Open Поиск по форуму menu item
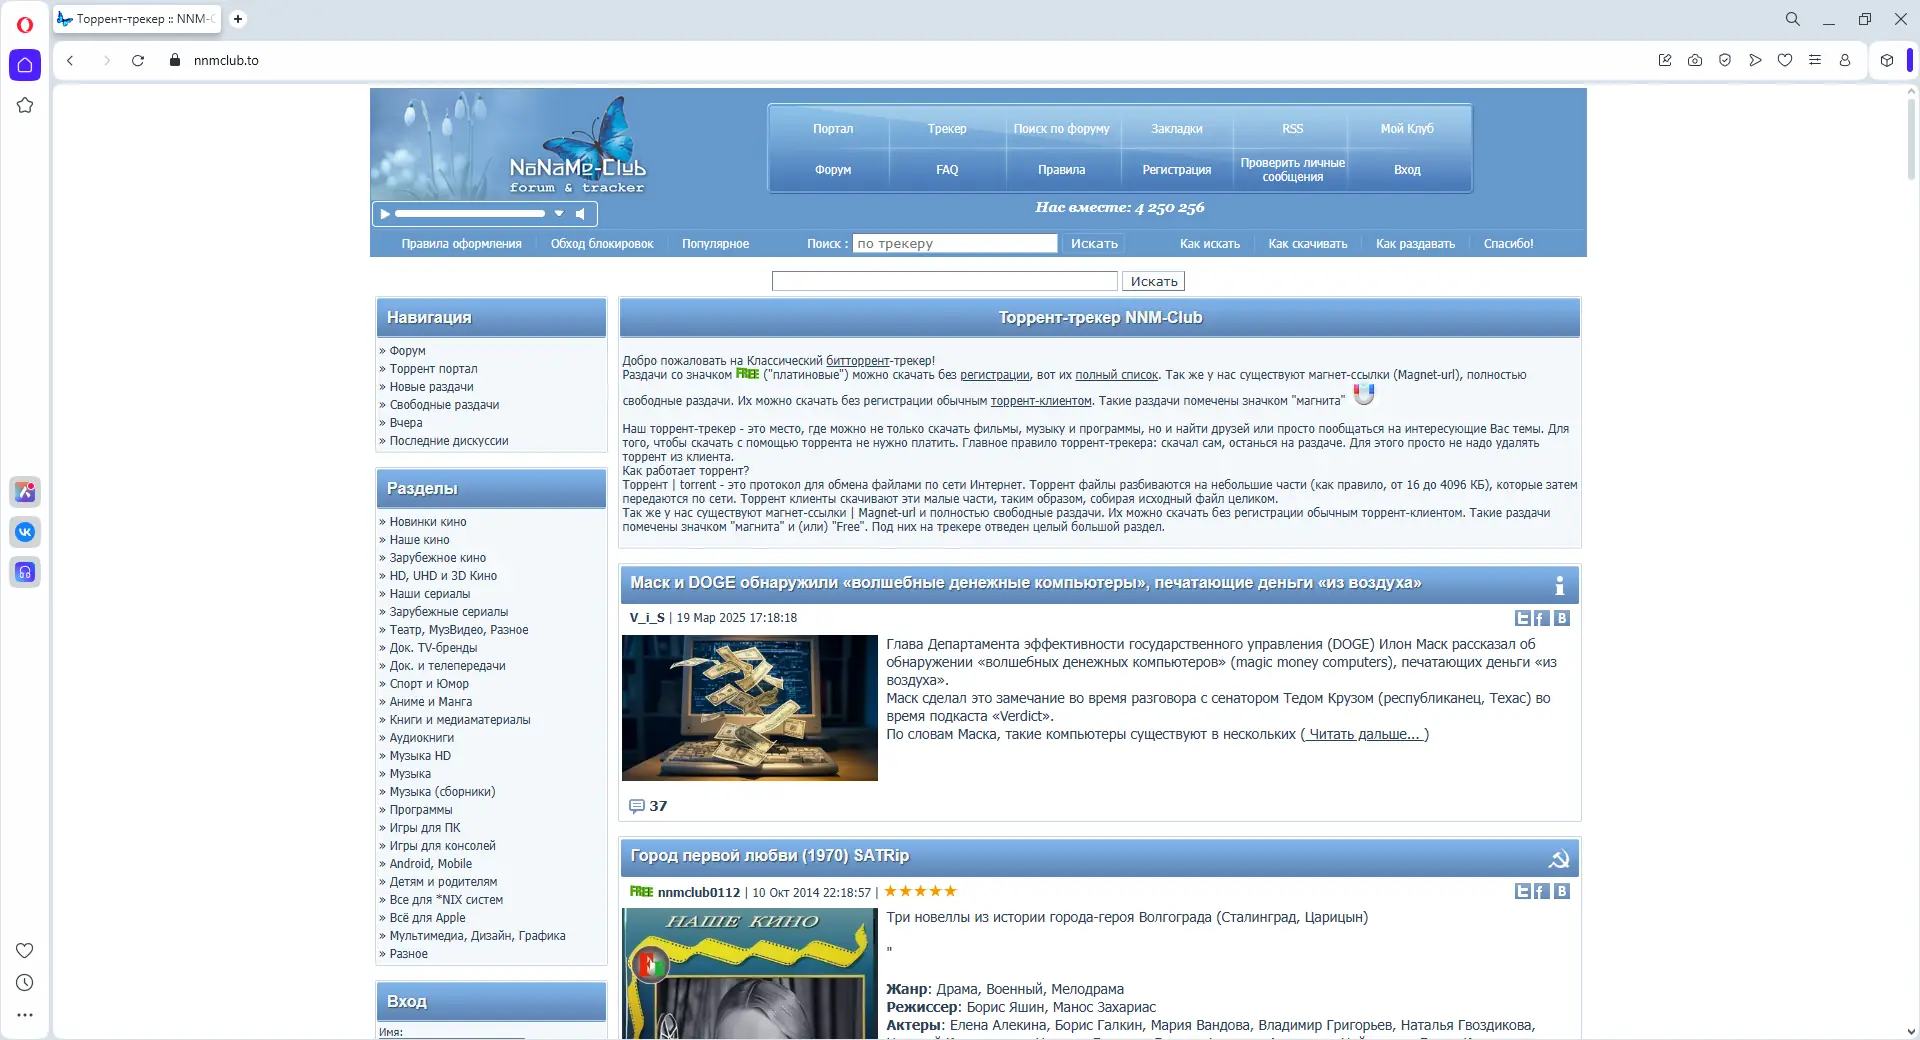 tap(1061, 129)
